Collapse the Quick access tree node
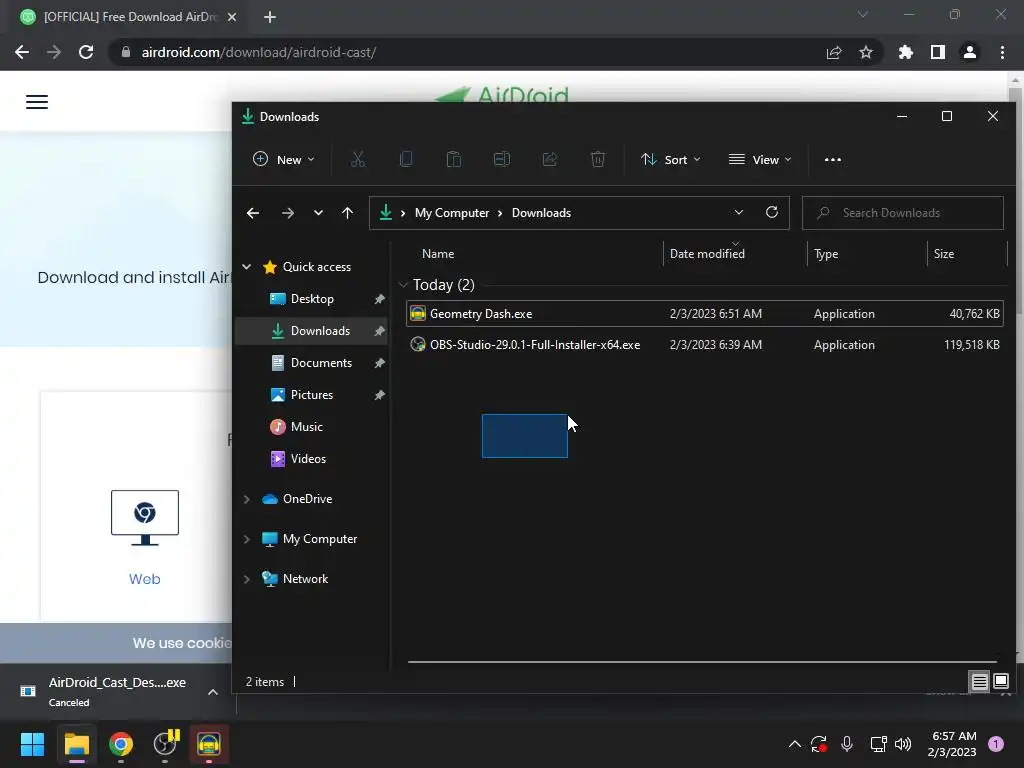The width and height of the screenshot is (1024, 768). tap(247, 266)
